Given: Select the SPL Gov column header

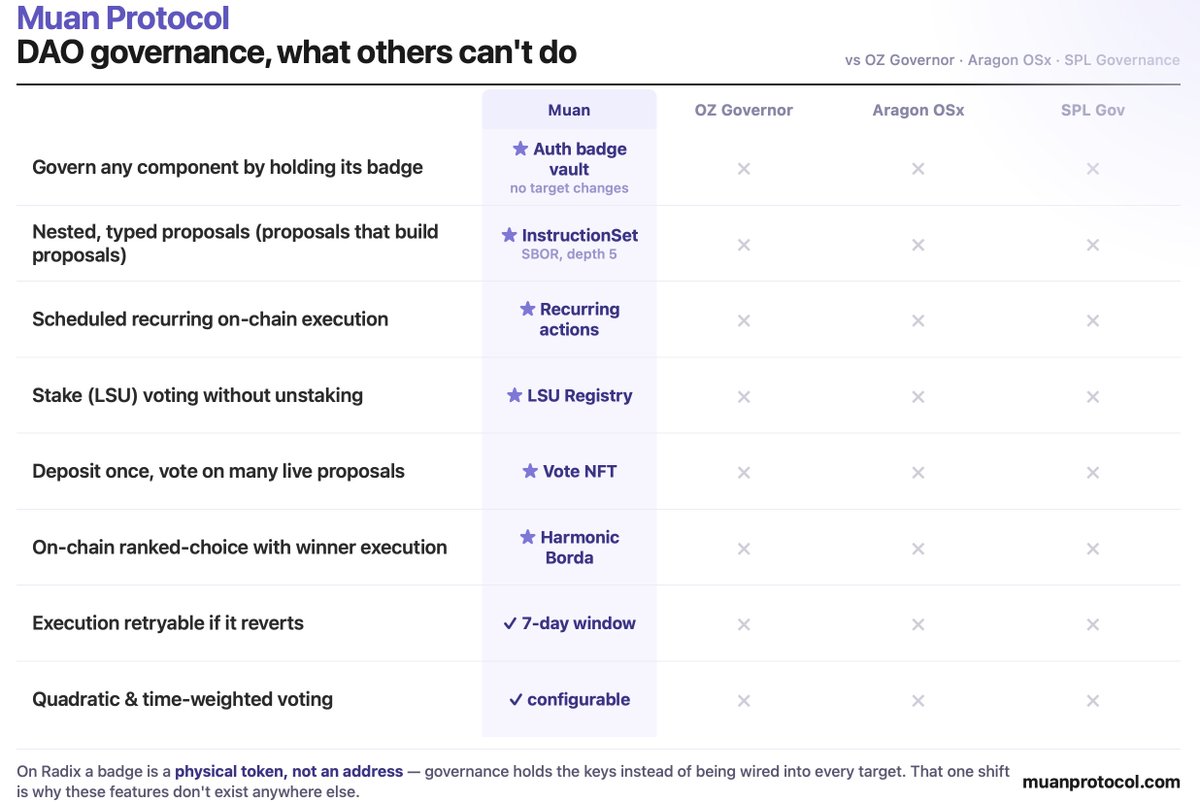Looking at the screenshot, I should [x=1093, y=110].
